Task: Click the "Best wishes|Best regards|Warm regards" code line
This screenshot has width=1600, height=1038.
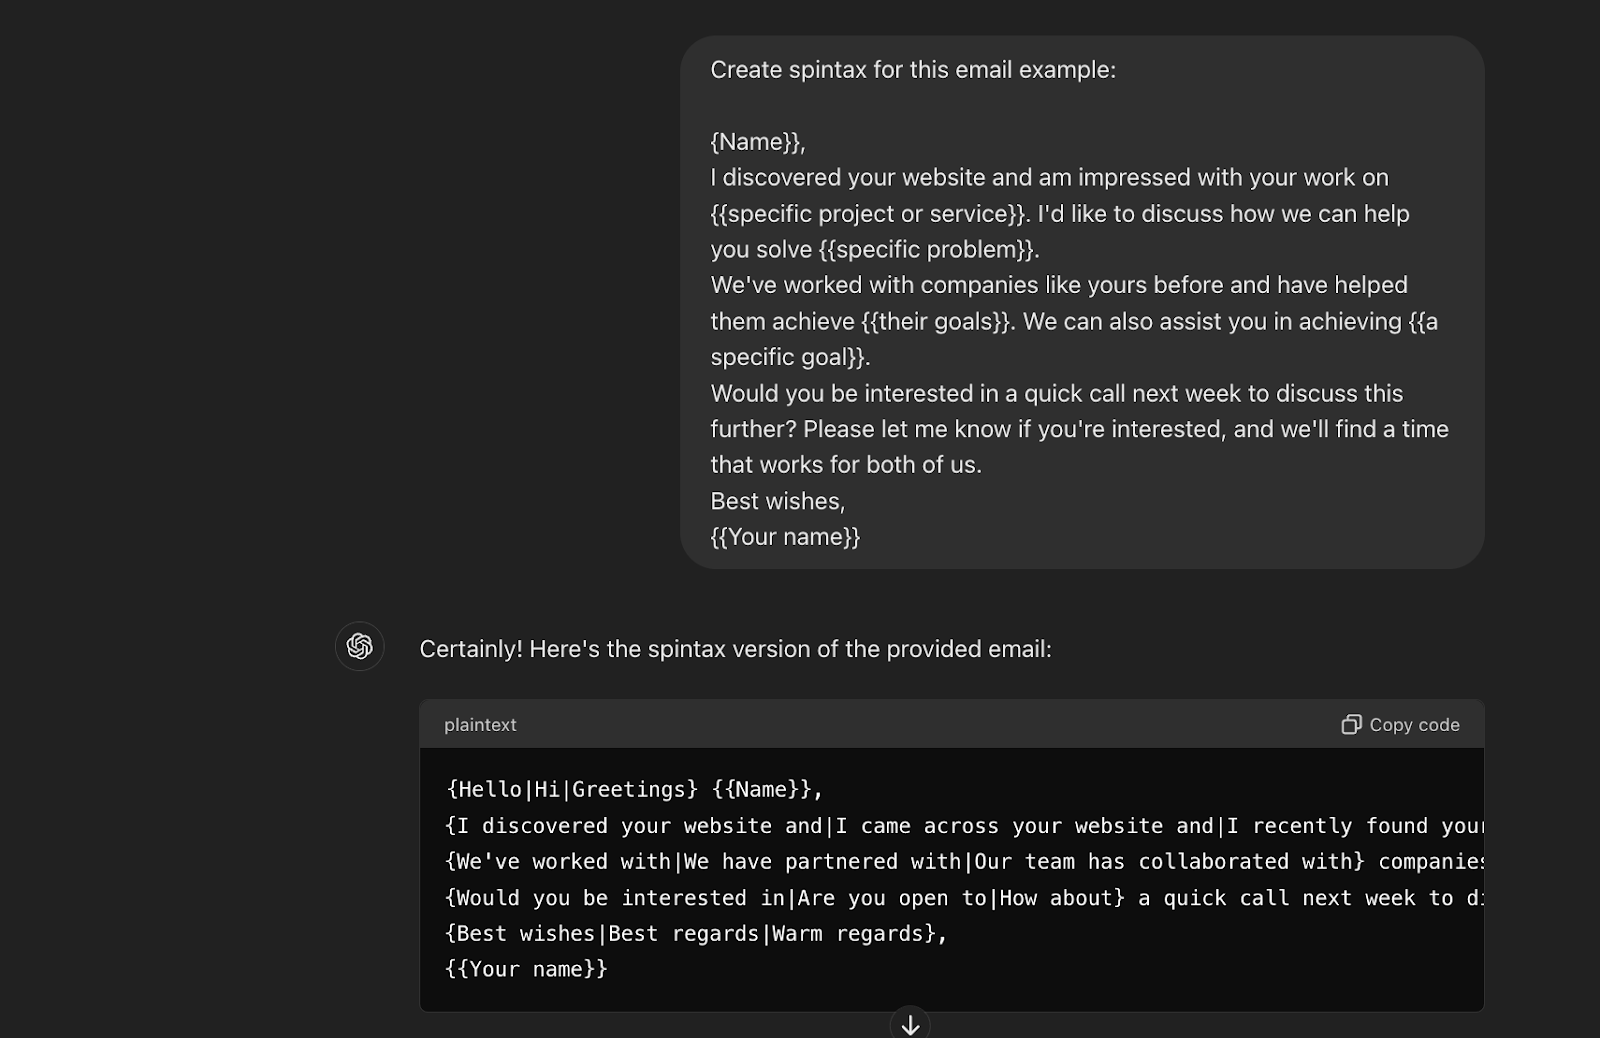Action: [x=696, y=934]
